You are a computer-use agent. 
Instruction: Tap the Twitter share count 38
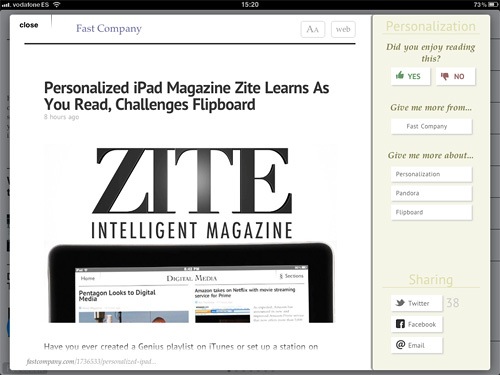(453, 303)
